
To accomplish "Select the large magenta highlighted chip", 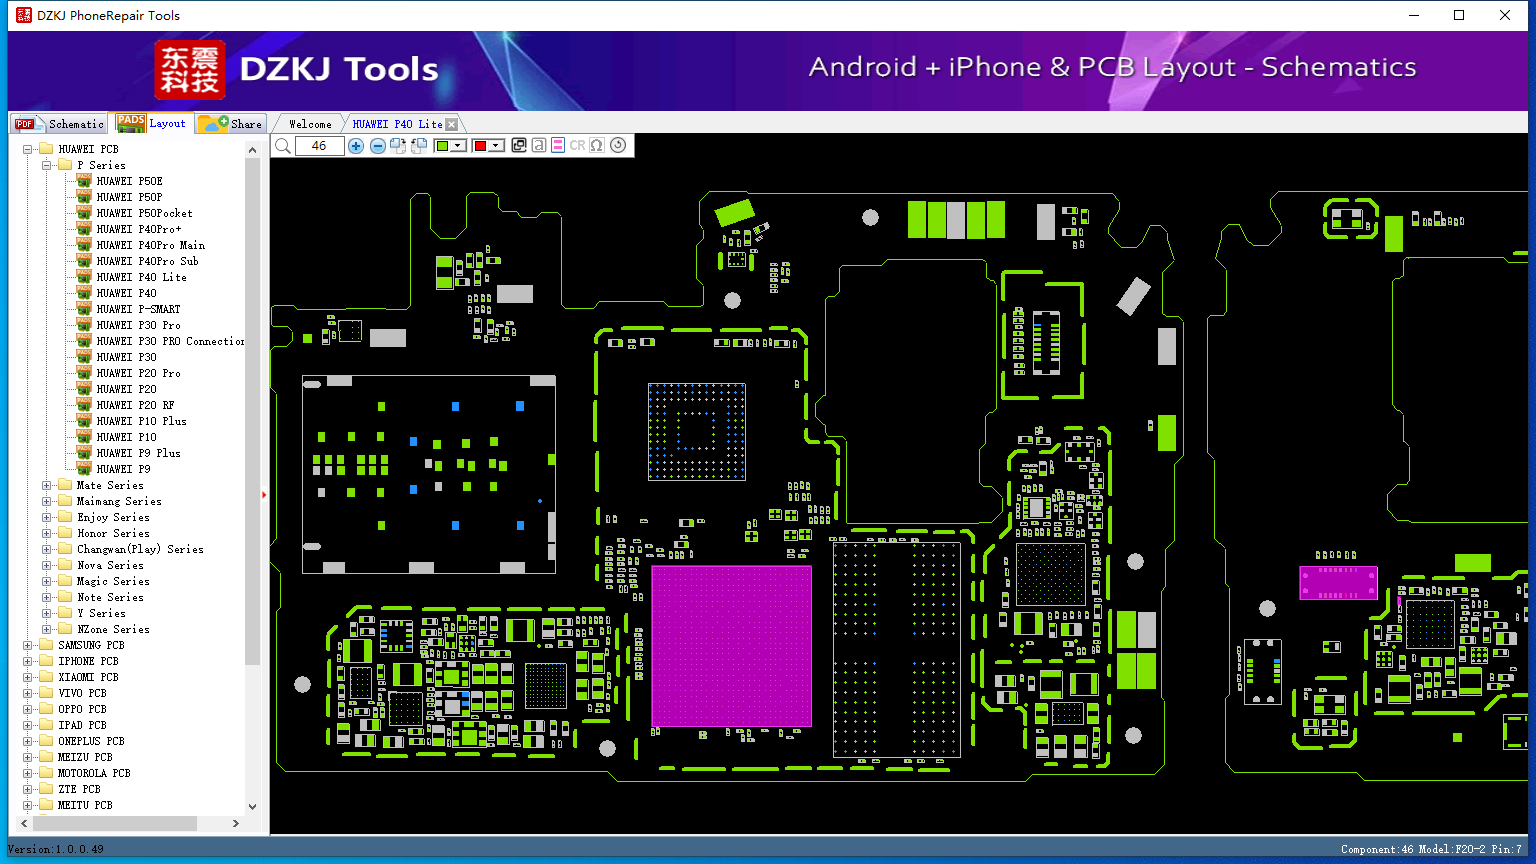I will (731, 646).
